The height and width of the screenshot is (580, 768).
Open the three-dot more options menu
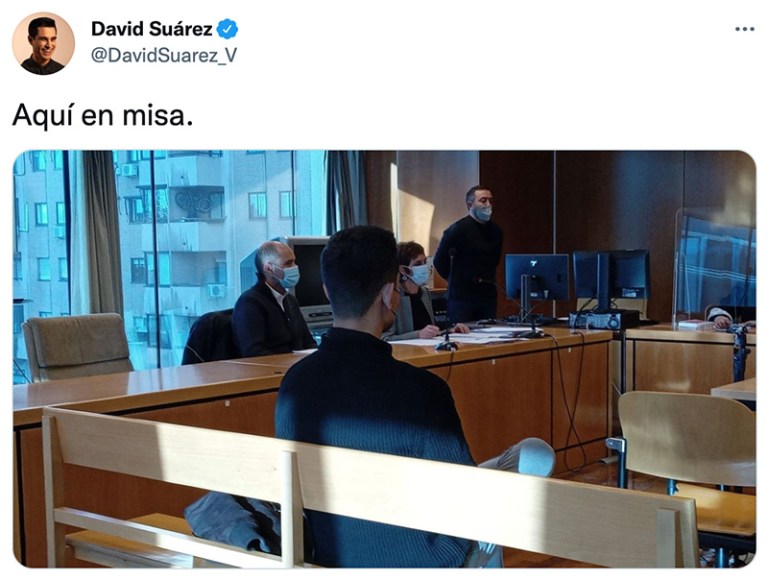744,29
